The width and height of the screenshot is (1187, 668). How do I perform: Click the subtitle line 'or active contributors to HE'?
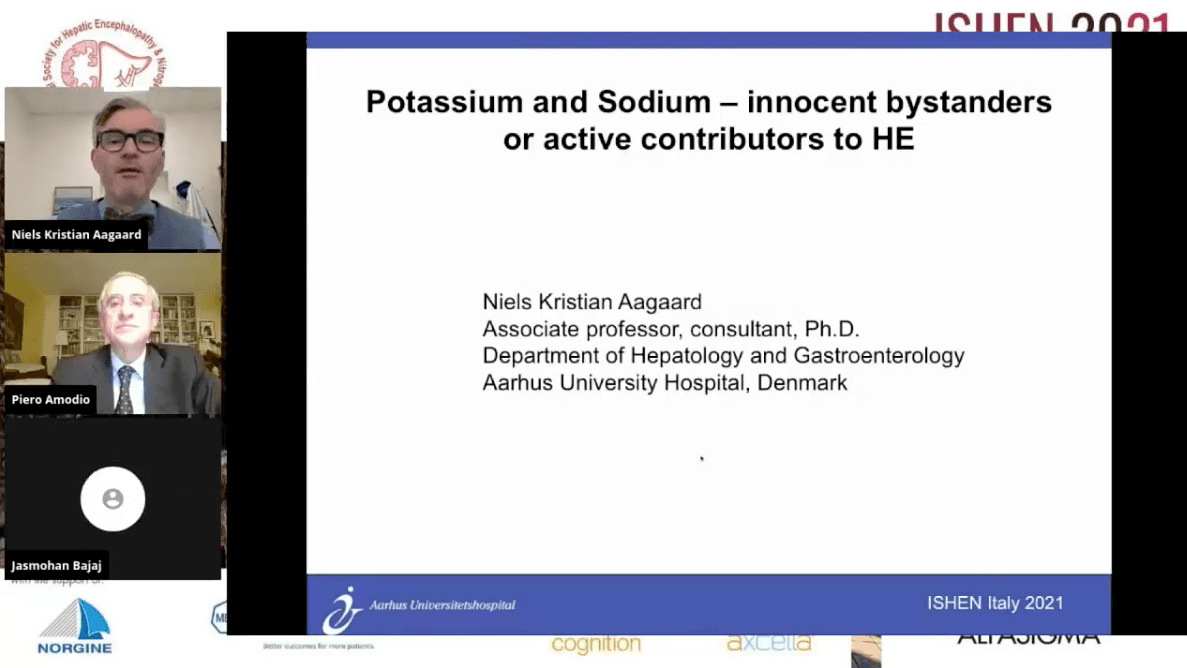click(x=709, y=139)
